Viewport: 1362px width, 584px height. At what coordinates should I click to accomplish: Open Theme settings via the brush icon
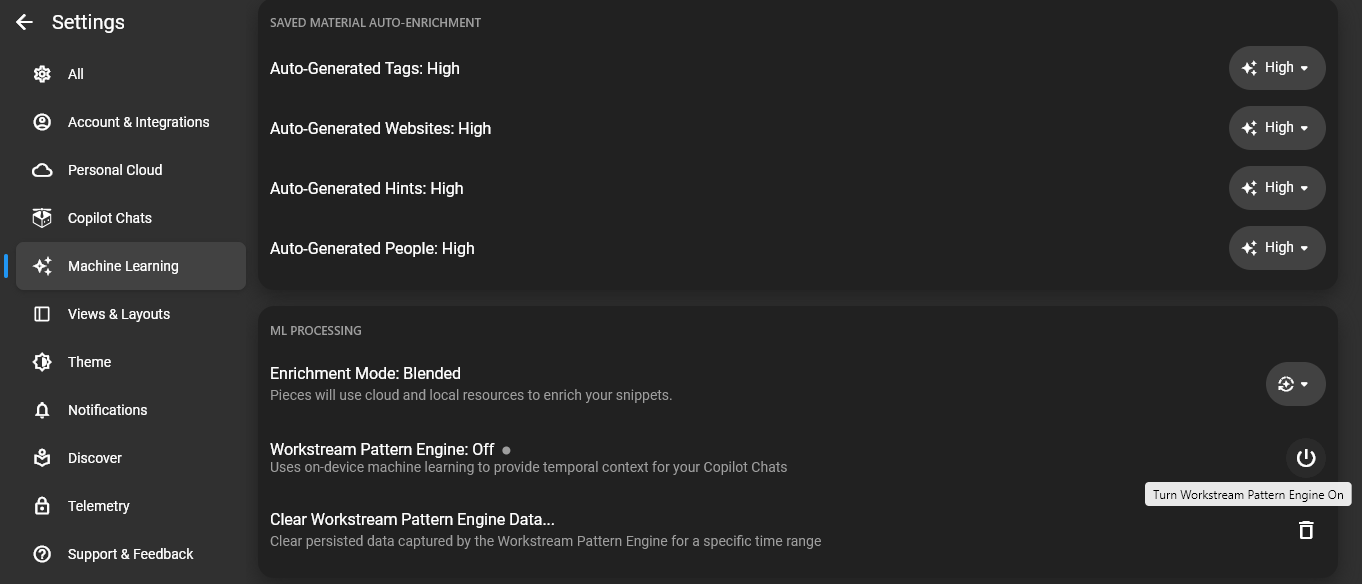[41, 361]
